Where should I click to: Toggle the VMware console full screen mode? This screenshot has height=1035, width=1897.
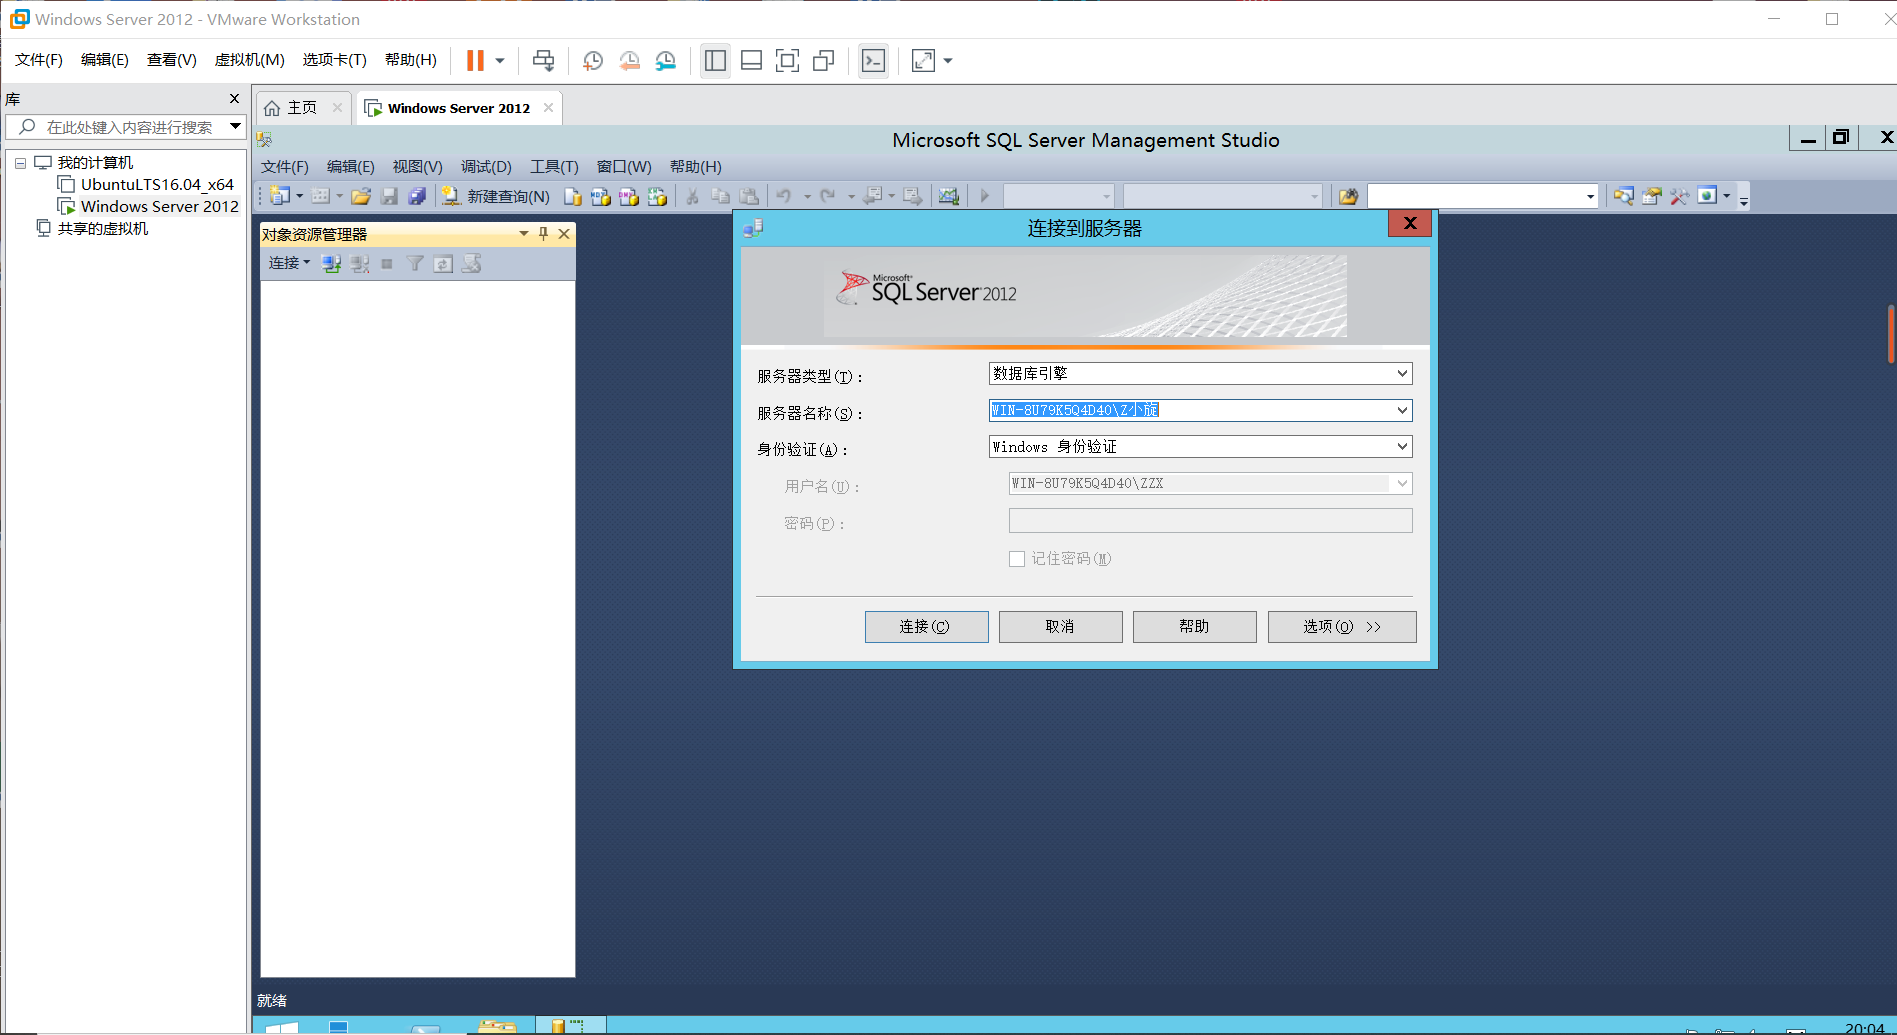921,60
